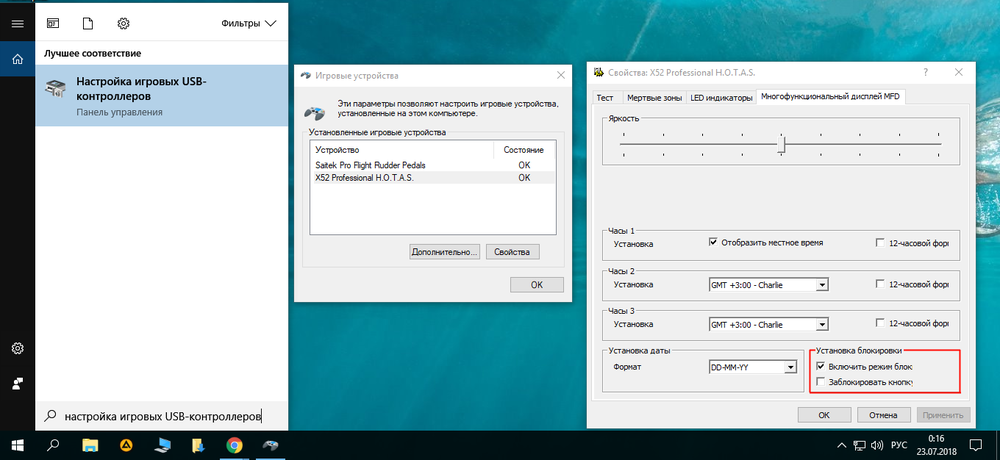
Task: Close the Игровые устройства window
Action: (561, 75)
